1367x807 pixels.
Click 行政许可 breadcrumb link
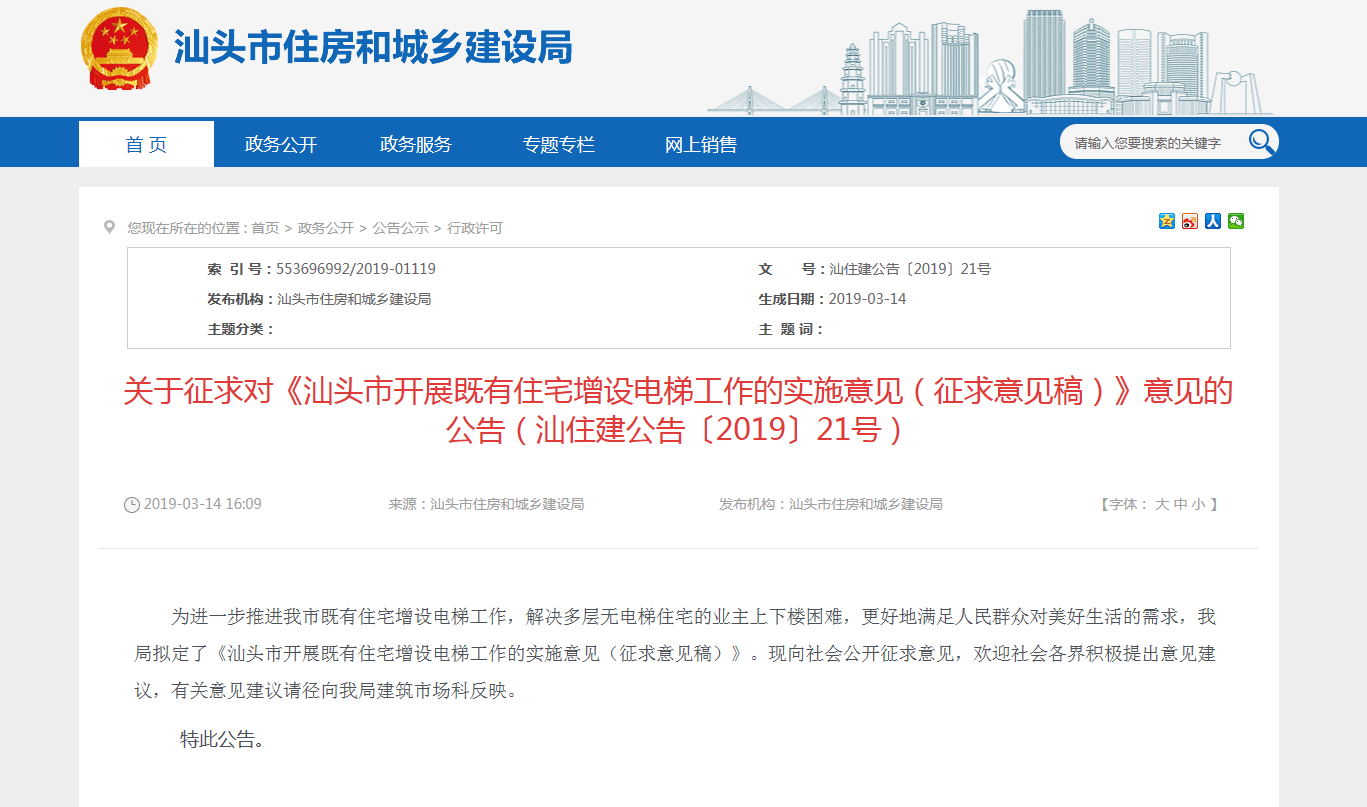pos(475,228)
